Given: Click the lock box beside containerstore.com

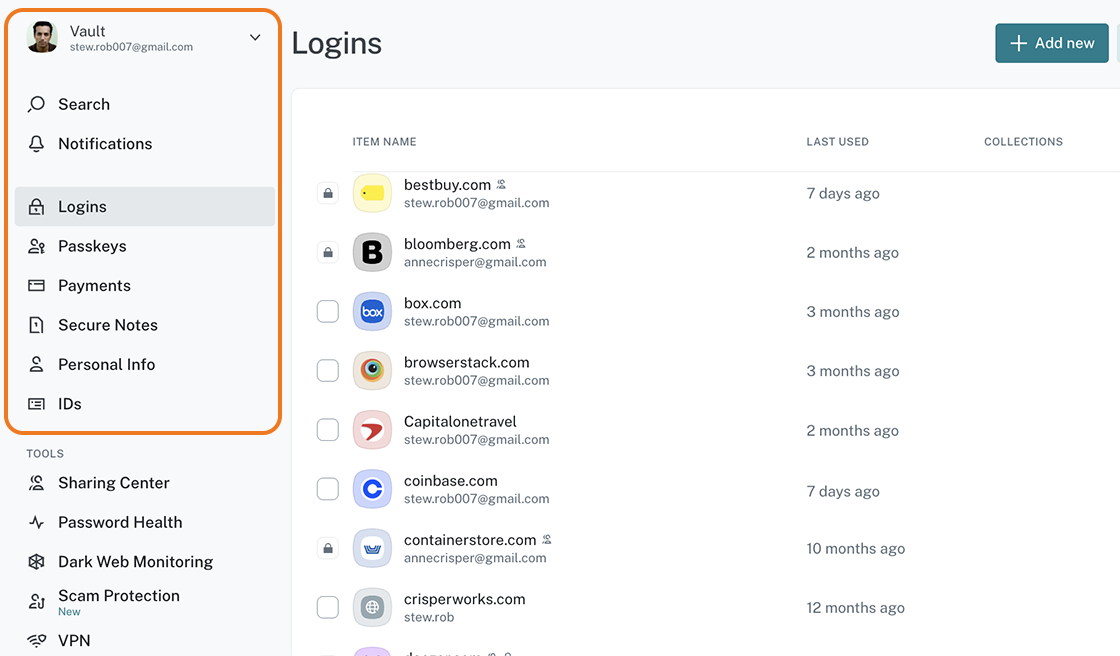Looking at the screenshot, I should pyautogui.click(x=328, y=548).
